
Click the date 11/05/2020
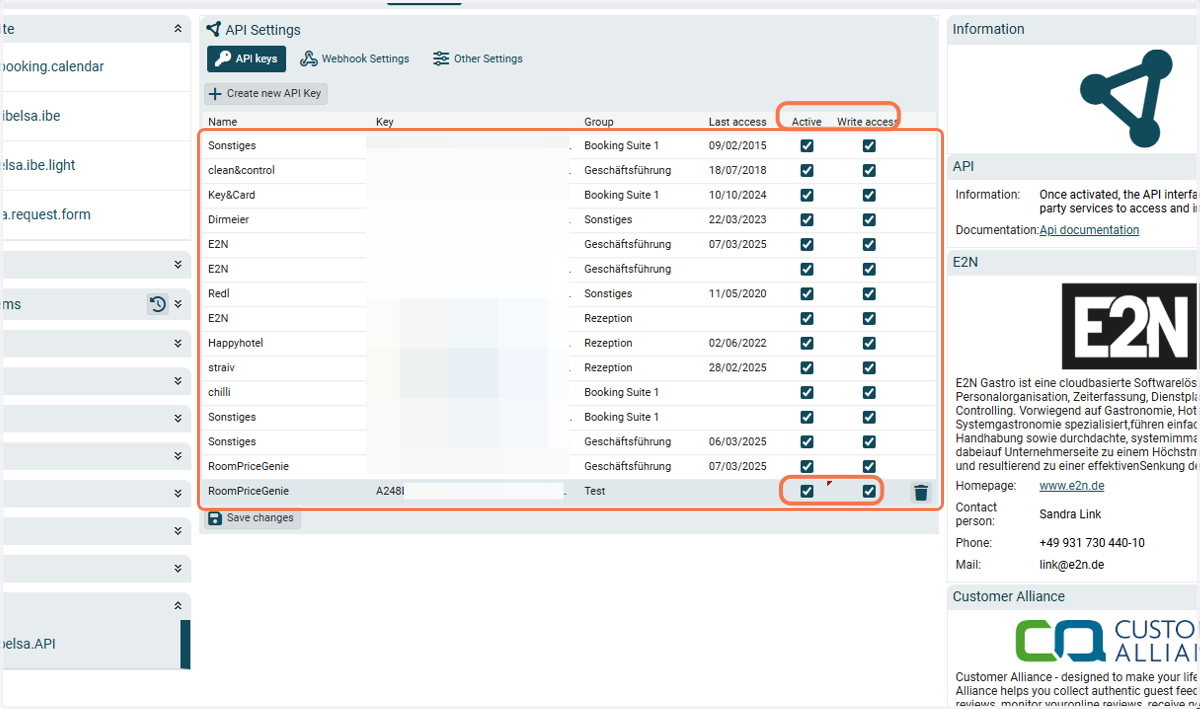pos(737,294)
